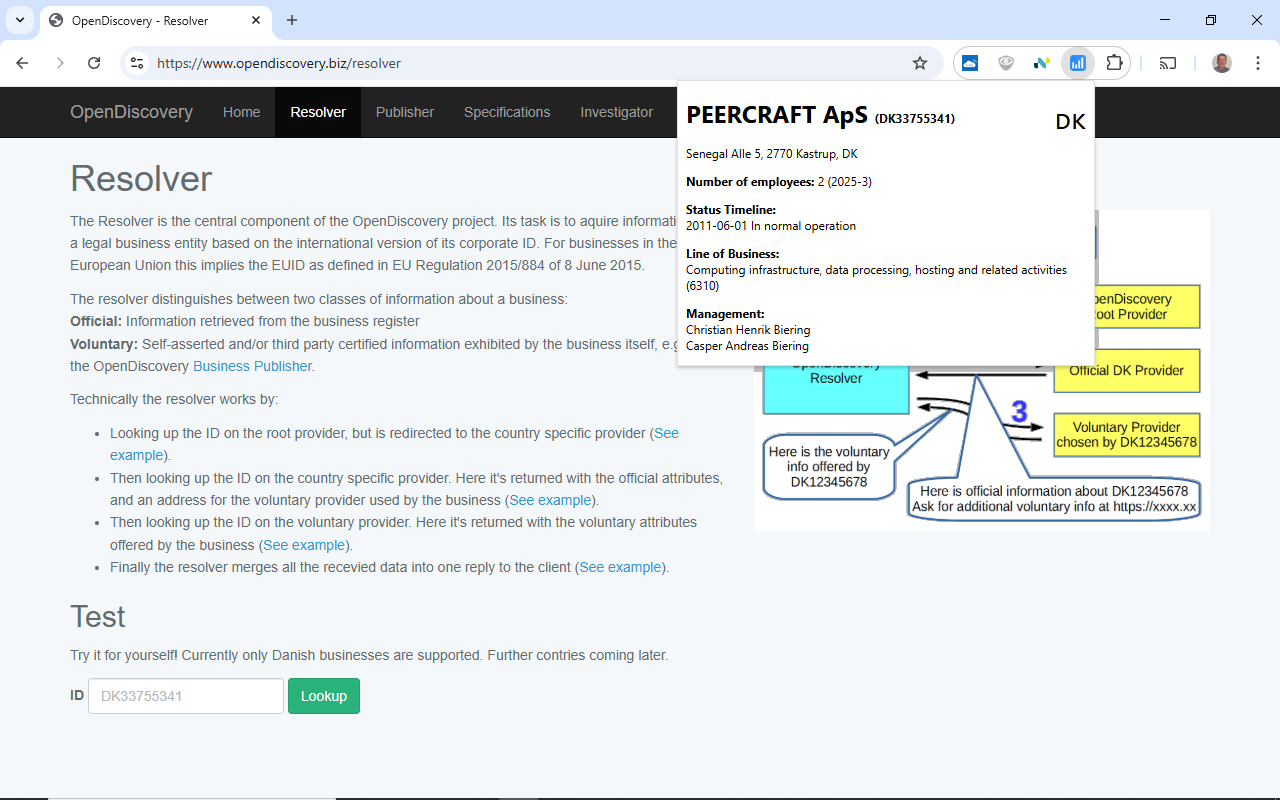
Task: Click the Cast media icon
Action: click(x=1168, y=63)
